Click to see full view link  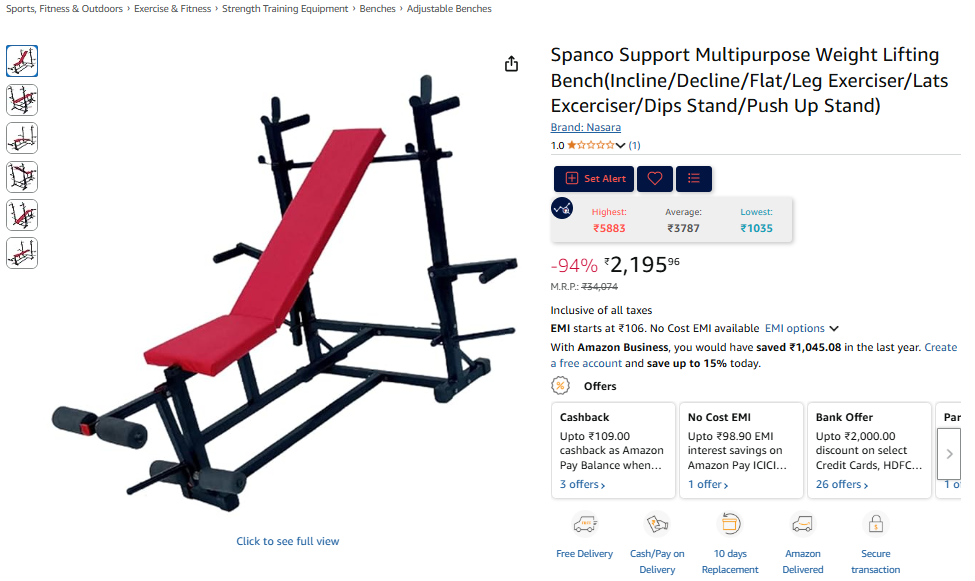pos(288,541)
